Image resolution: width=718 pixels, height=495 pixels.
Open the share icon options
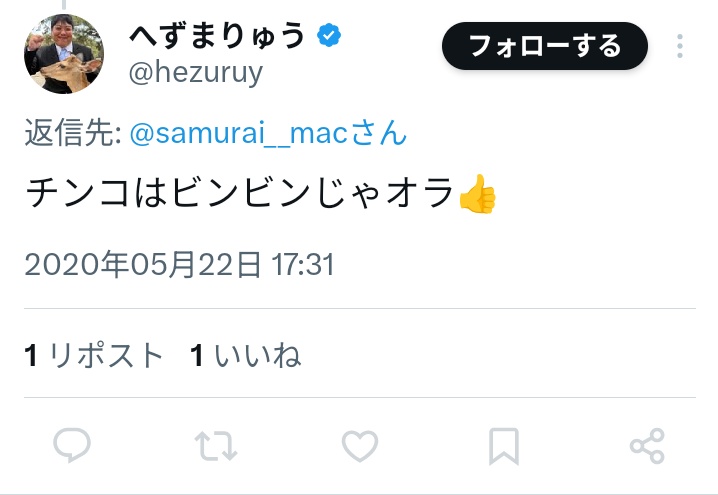point(647,446)
